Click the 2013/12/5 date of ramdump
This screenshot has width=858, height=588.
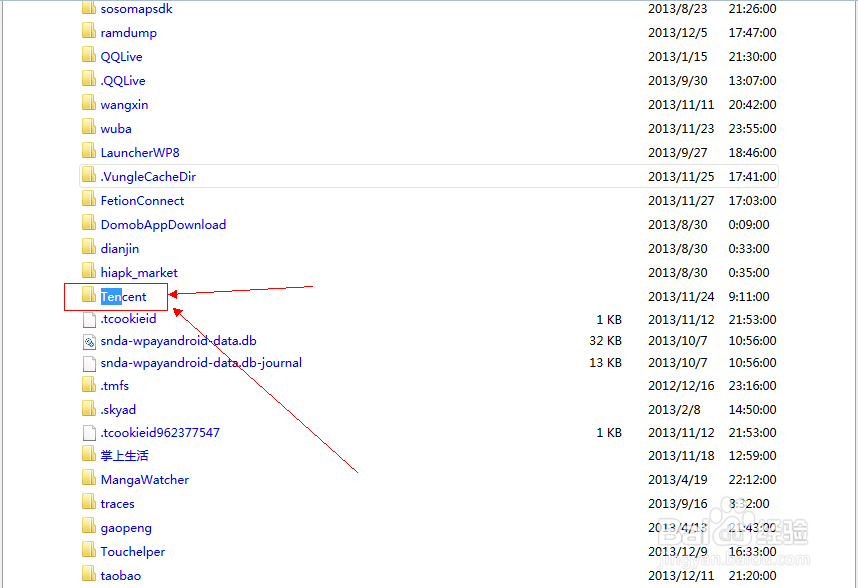pyautogui.click(x=678, y=33)
